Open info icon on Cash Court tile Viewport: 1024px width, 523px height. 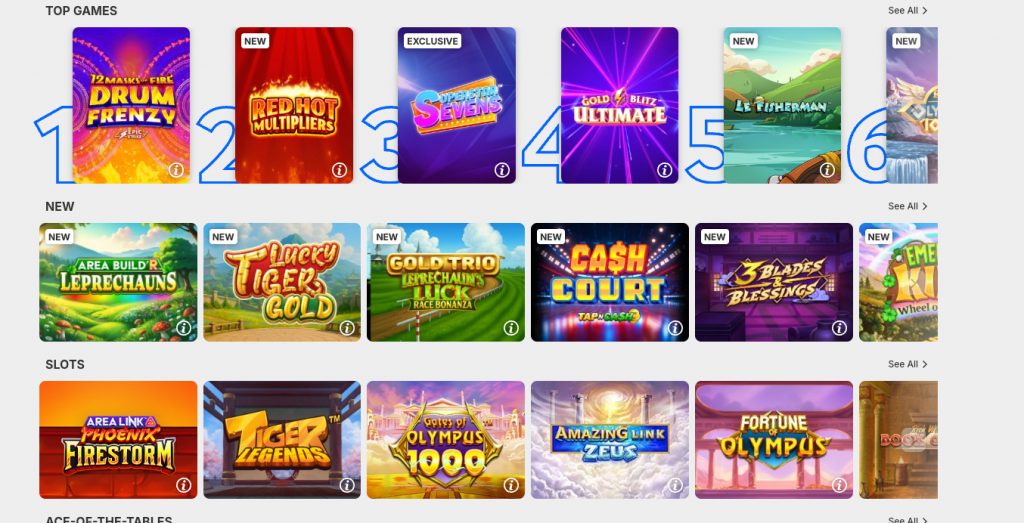(x=675, y=328)
